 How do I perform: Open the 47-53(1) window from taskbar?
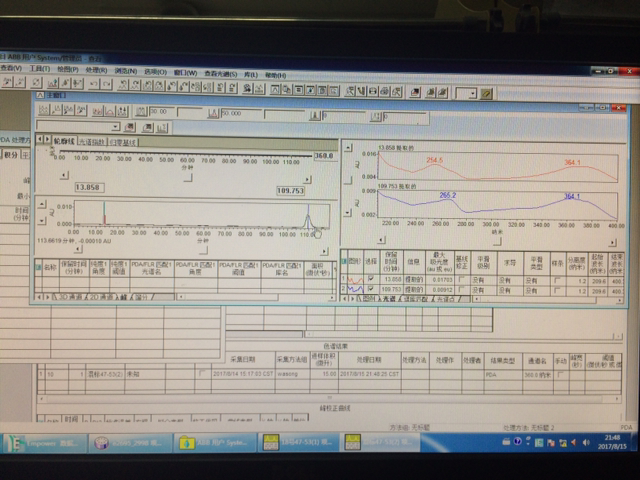coord(299,444)
